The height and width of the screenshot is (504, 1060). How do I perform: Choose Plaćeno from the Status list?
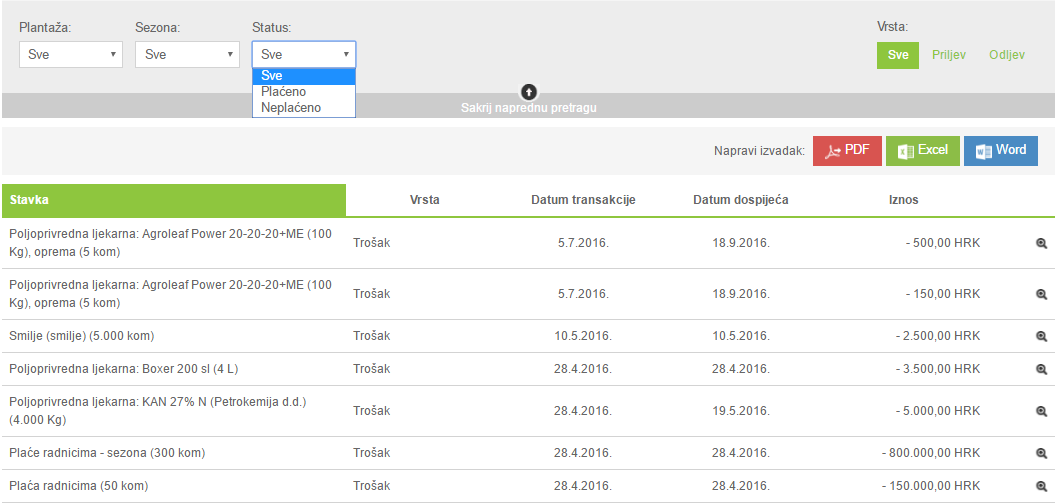click(283, 92)
